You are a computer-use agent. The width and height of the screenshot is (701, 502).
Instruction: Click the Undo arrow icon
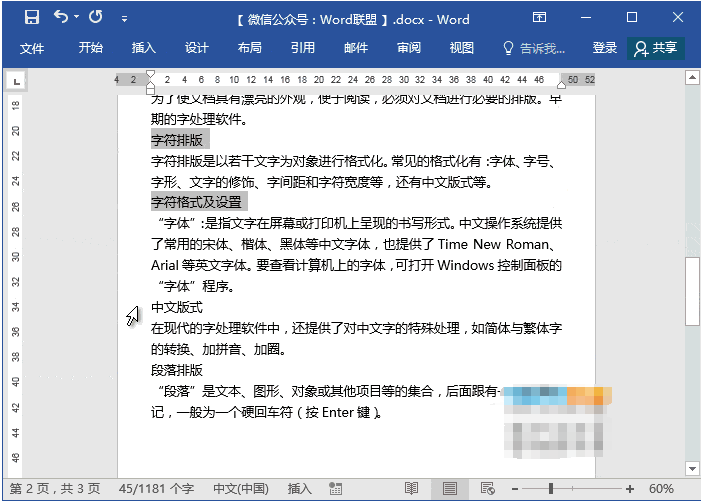click(x=61, y=18)
